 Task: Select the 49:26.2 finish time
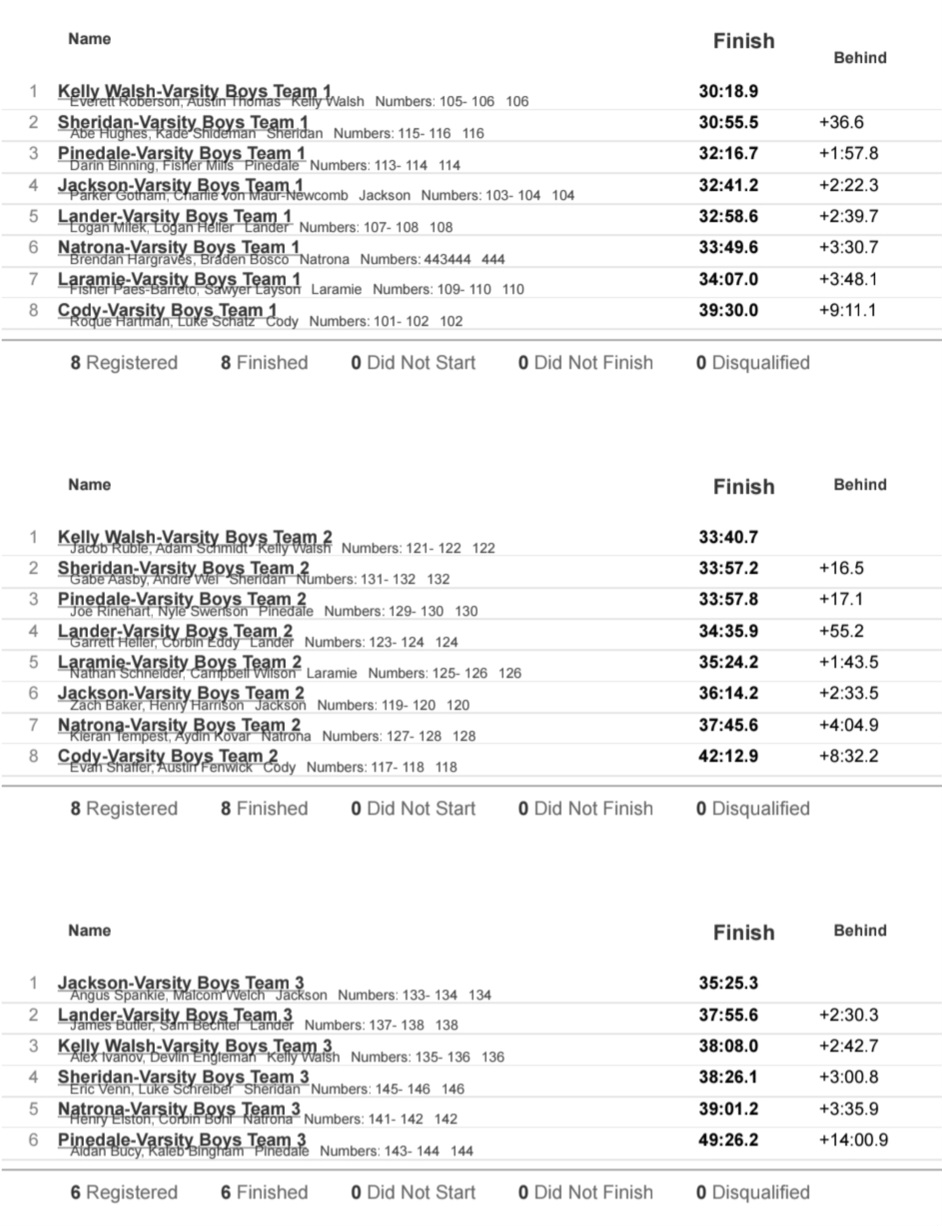click(x=728, y=1140)
